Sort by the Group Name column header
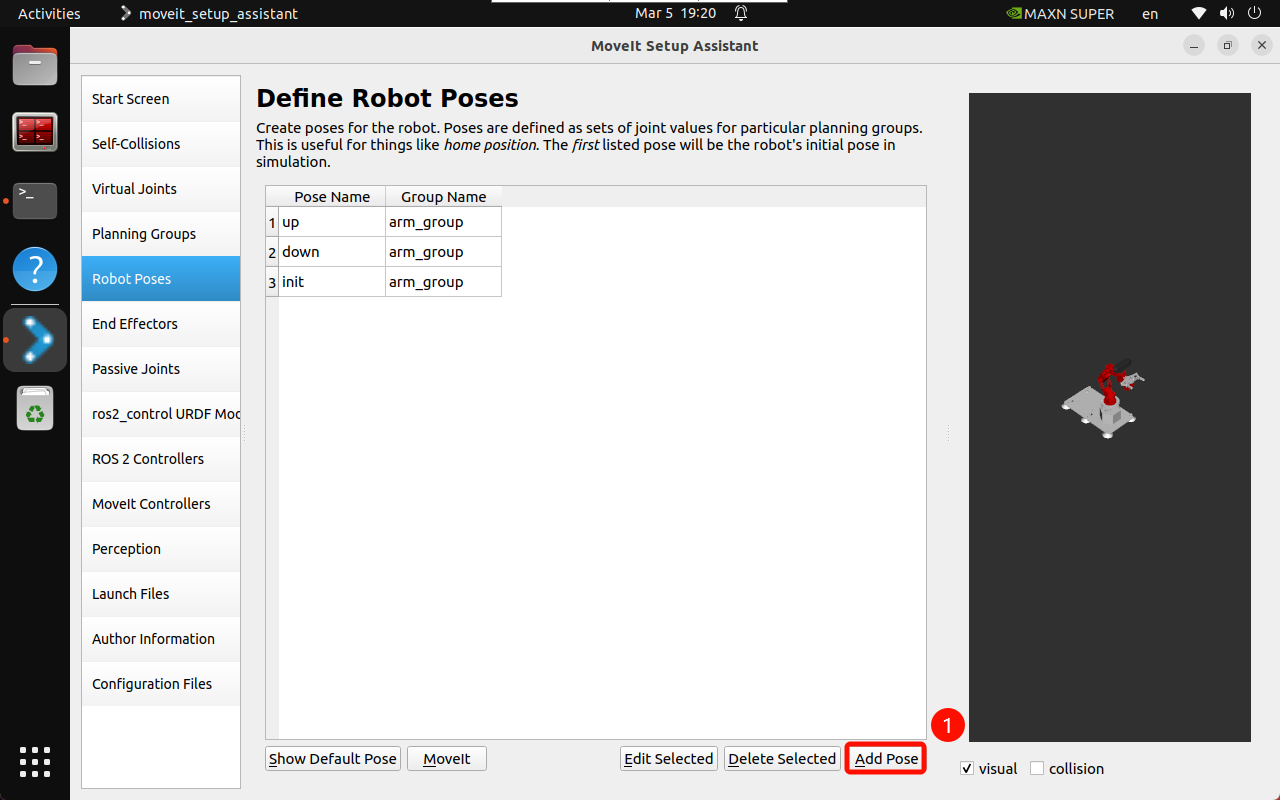Image resolution: width=1280 pixels, height=800 pixels. point(443,197)
